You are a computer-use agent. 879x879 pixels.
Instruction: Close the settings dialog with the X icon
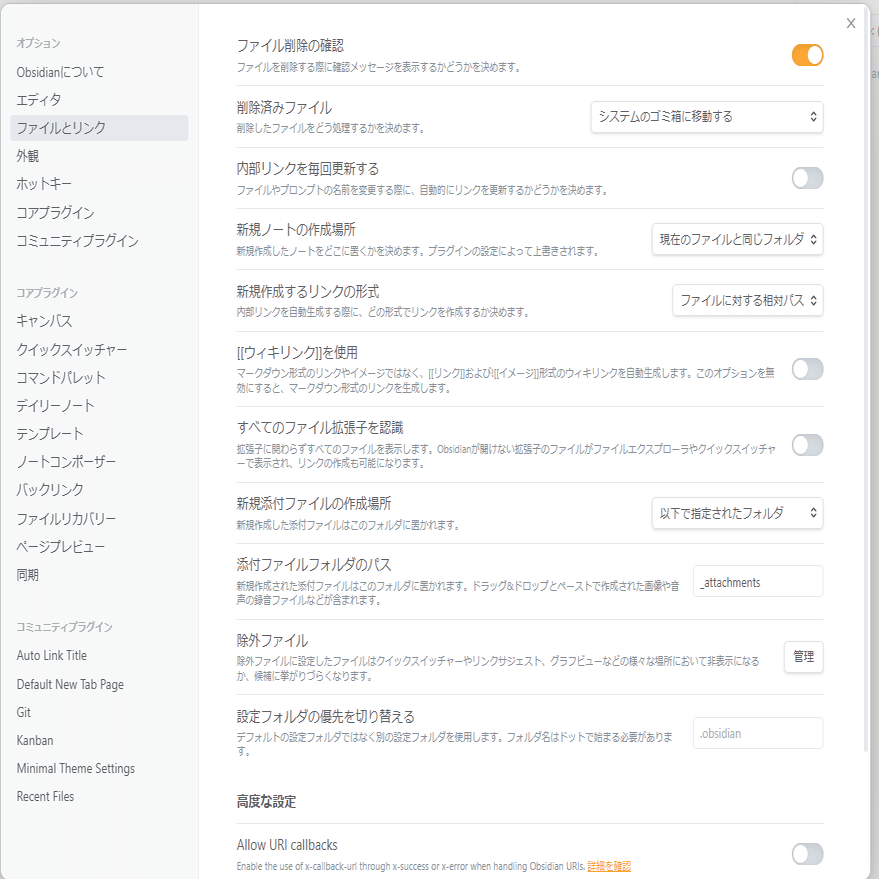point(850,23)
